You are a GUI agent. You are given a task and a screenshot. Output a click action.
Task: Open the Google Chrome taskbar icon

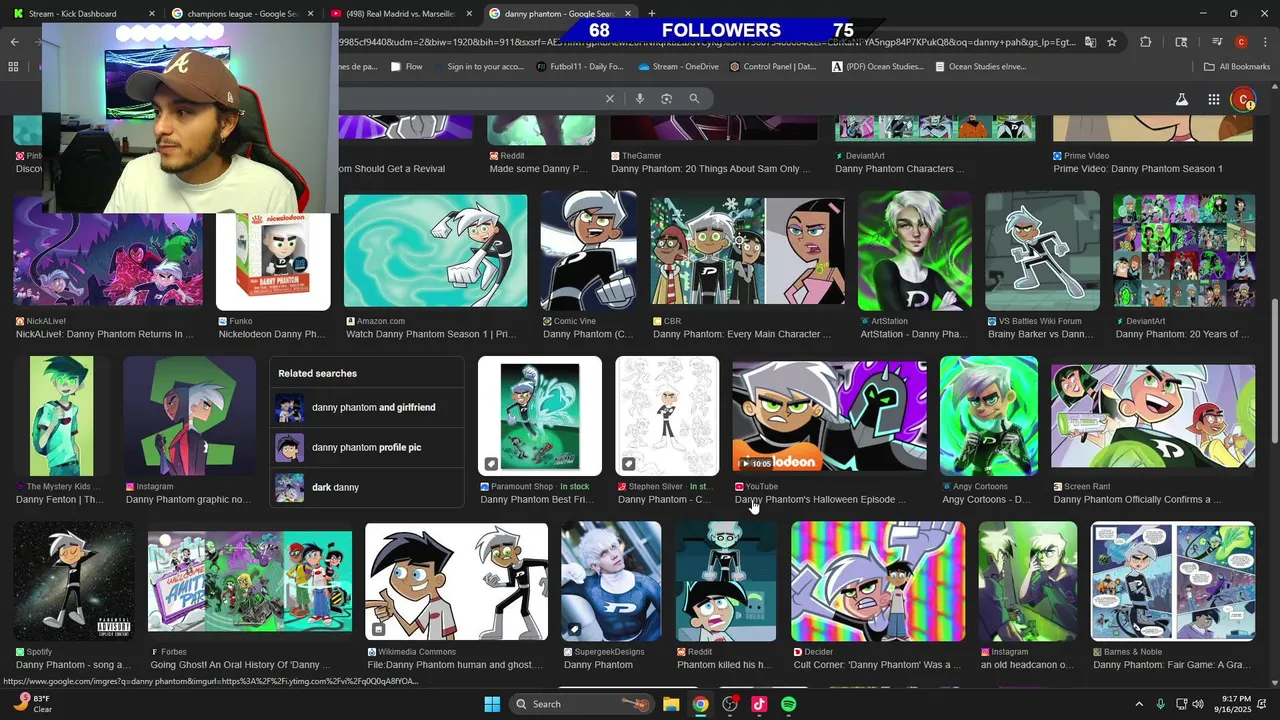point(700,704)
